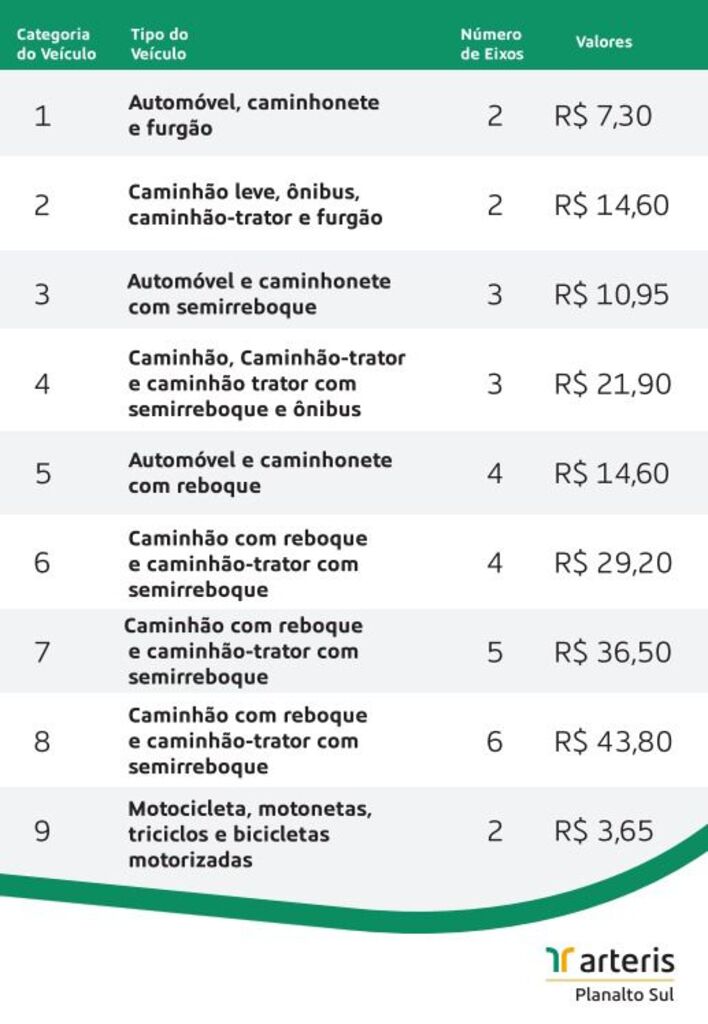This screenshot has width=708, height=1024.
Task: Select category 7 row number
Action: pos(42,652)
